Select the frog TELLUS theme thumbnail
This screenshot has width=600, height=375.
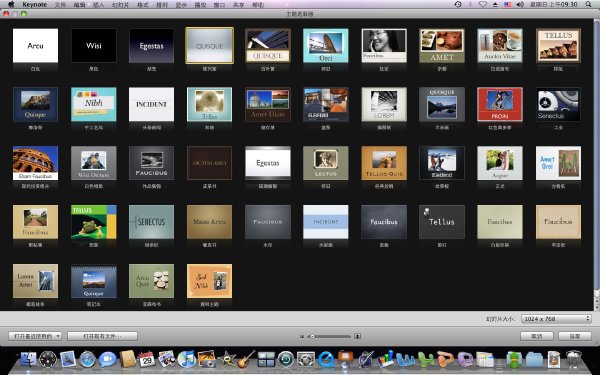(94, 222)
